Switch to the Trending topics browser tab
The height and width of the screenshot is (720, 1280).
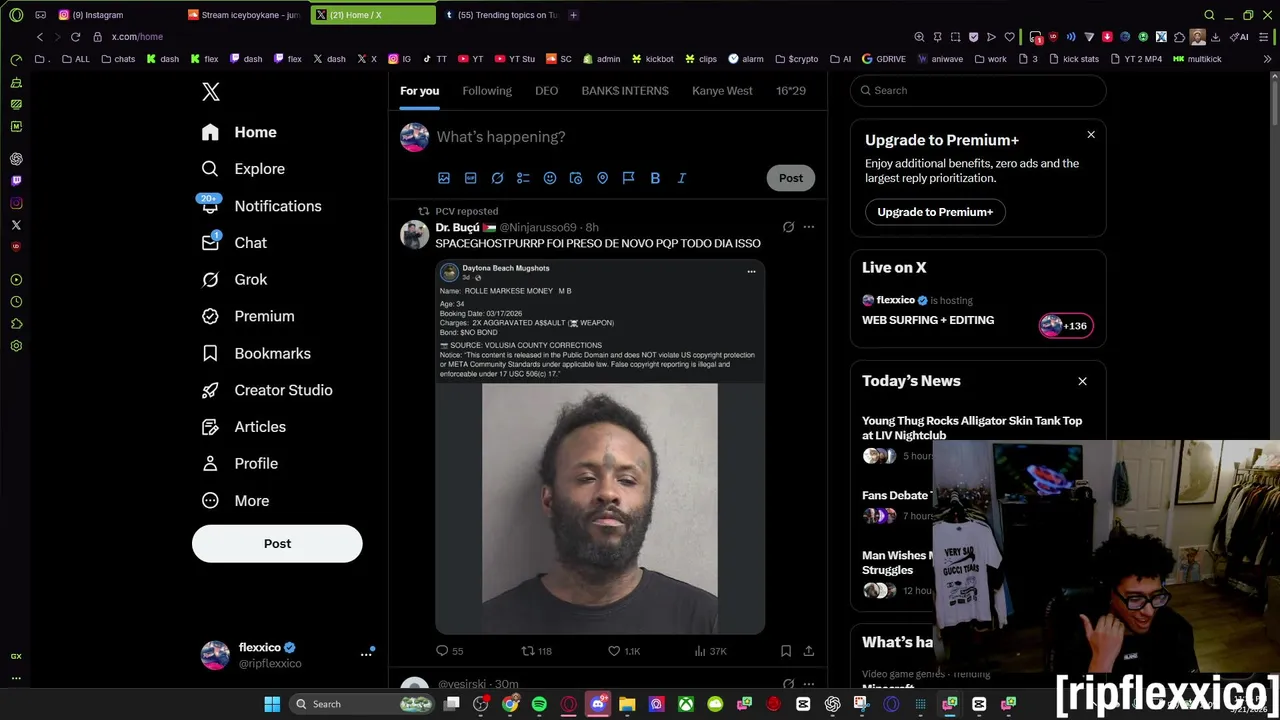point(501,15)
